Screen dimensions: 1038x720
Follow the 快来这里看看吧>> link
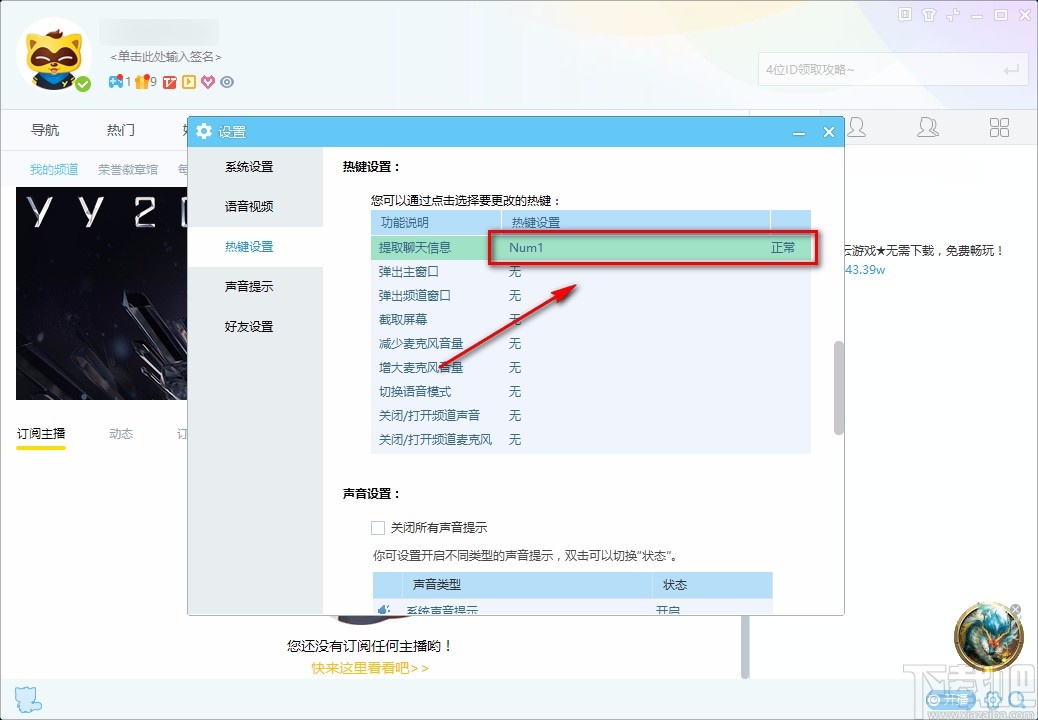[370, 668]
